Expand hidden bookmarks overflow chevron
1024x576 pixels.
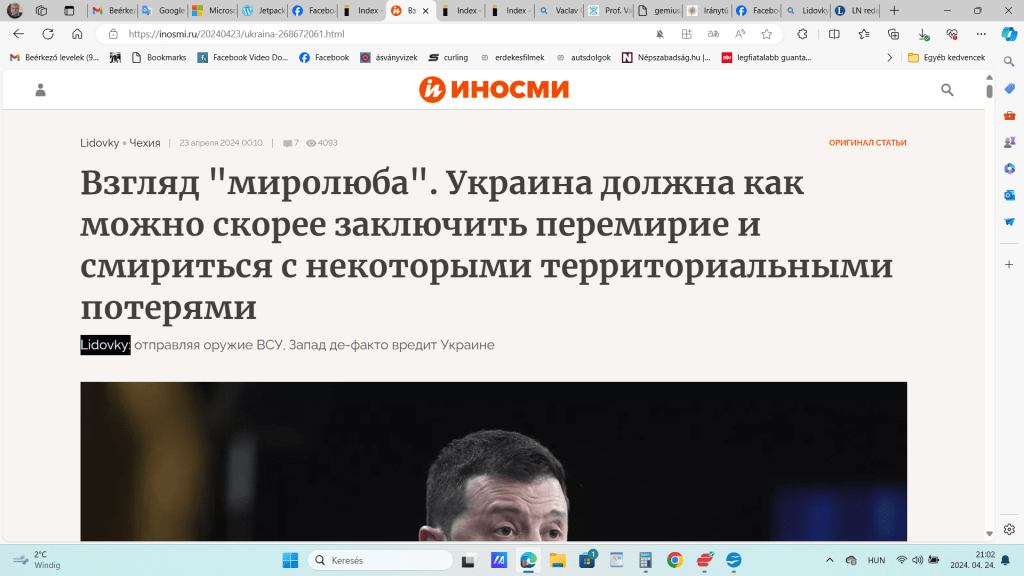[x=889, y=57]
